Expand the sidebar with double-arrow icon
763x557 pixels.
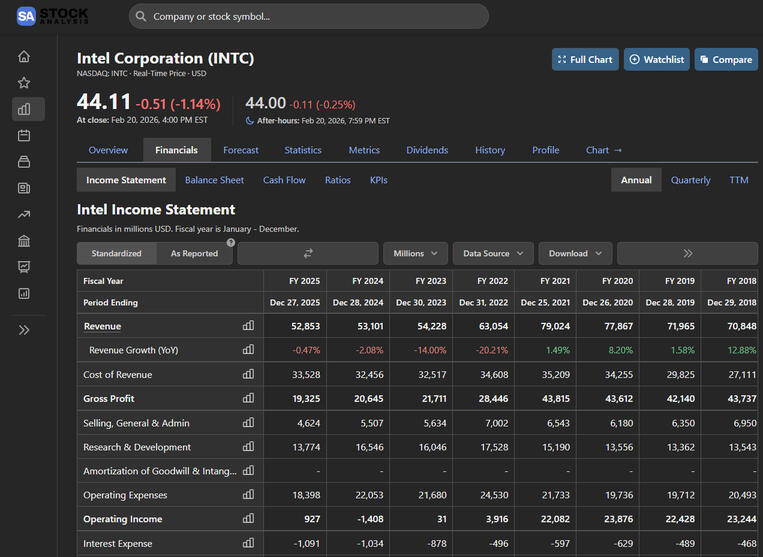point(24,330)
